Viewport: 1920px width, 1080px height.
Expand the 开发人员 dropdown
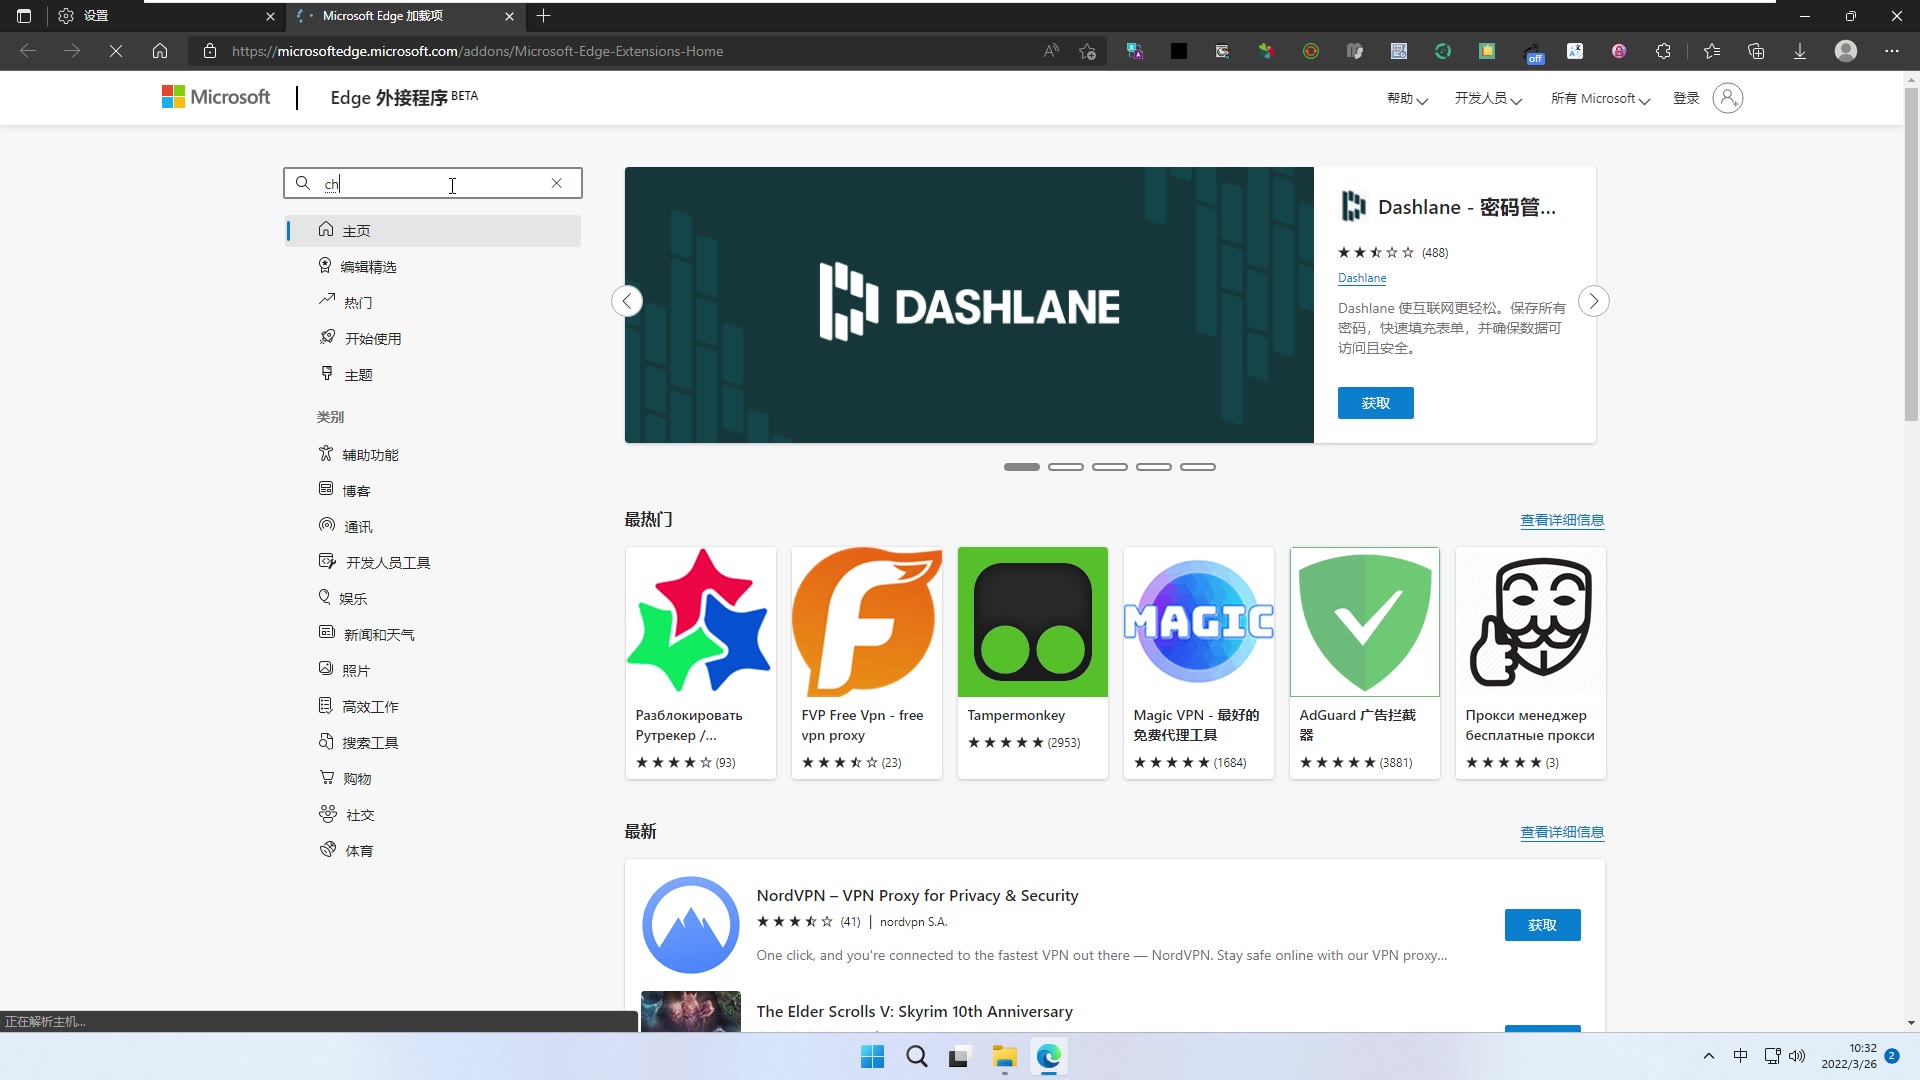tap(1488, 98)
